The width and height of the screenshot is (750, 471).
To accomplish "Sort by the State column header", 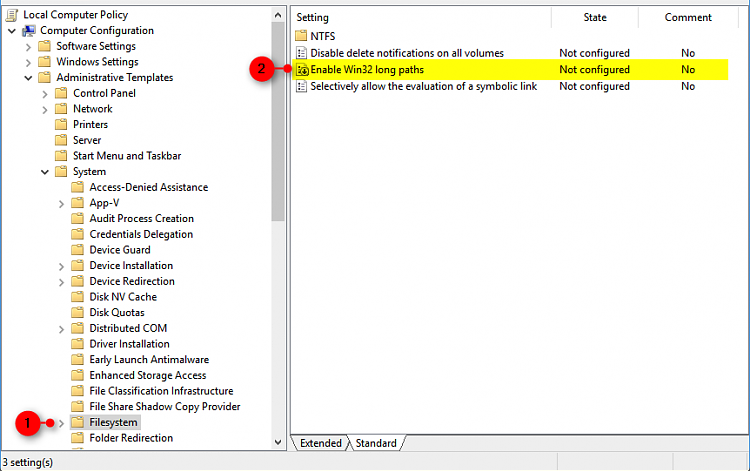I will pos(595,18).
